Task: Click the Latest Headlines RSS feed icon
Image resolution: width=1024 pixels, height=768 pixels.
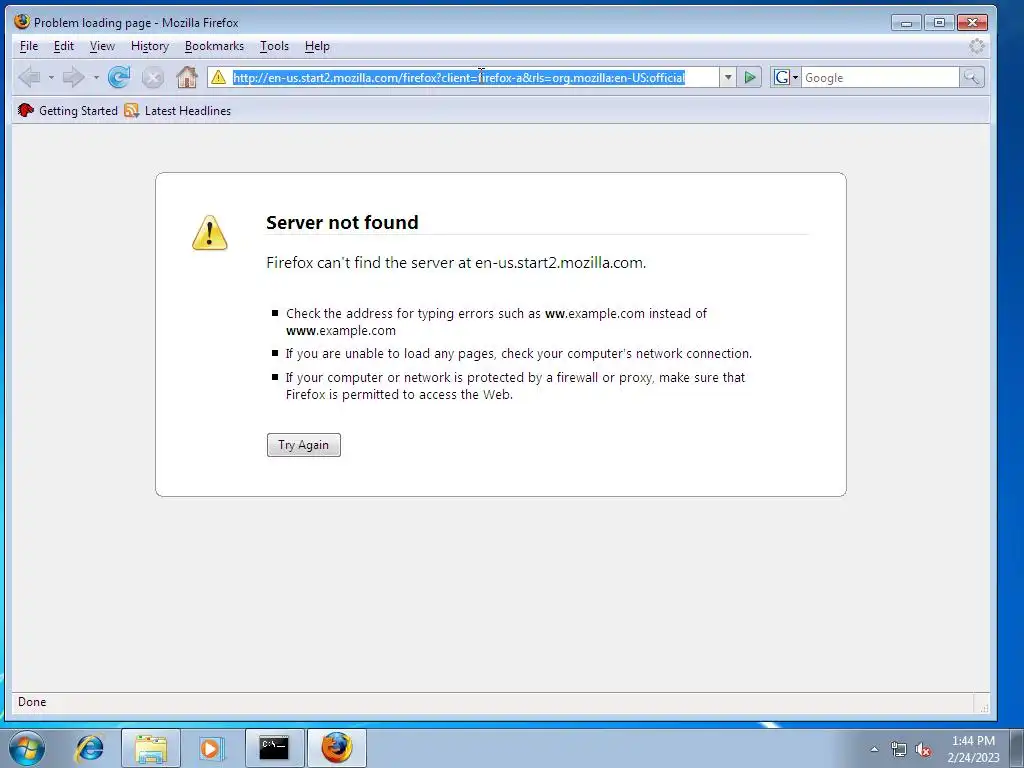Action: (x=131, y=110)
